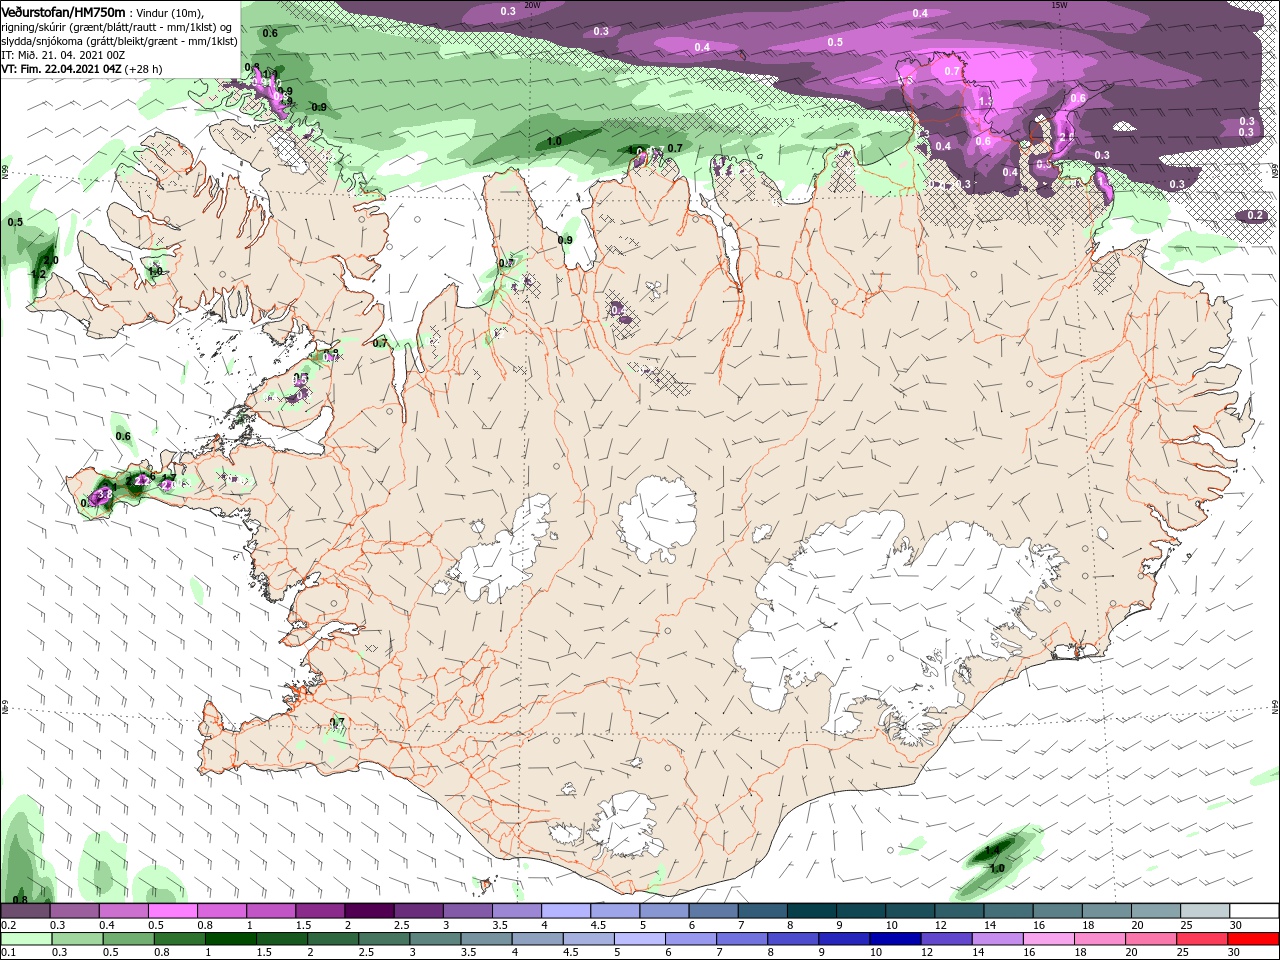Click the 2.0 value off the Westfjords
The height and width of the screenshot is (960, 1280).
pyautogui.click(x=51, y=260)
